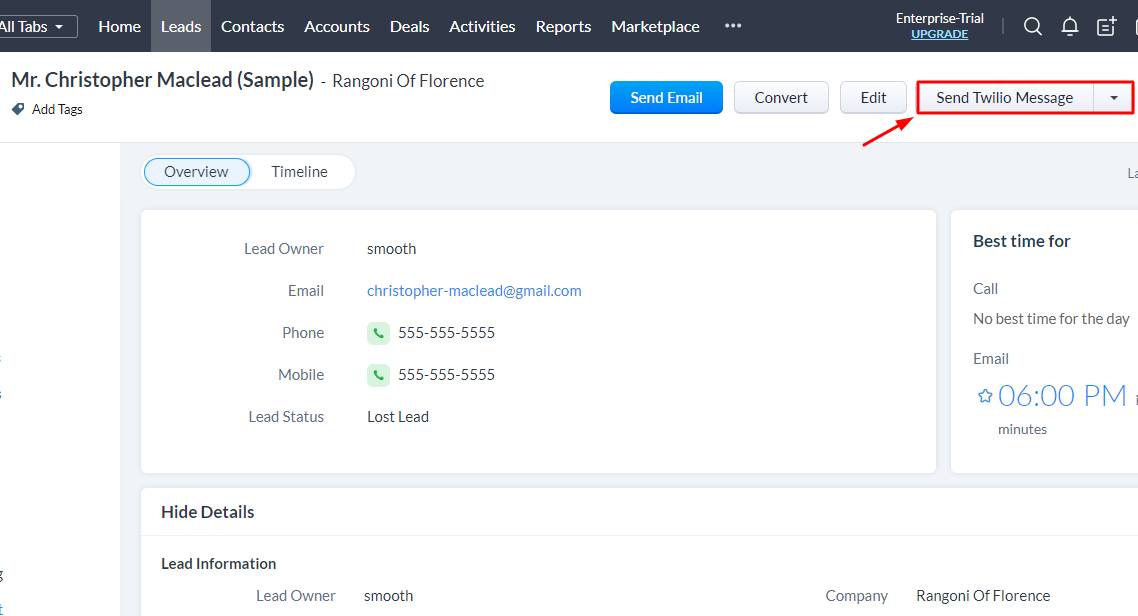Click No best time for the day text
Screen dimensions: 1138x616
(x=1051, y=319)
